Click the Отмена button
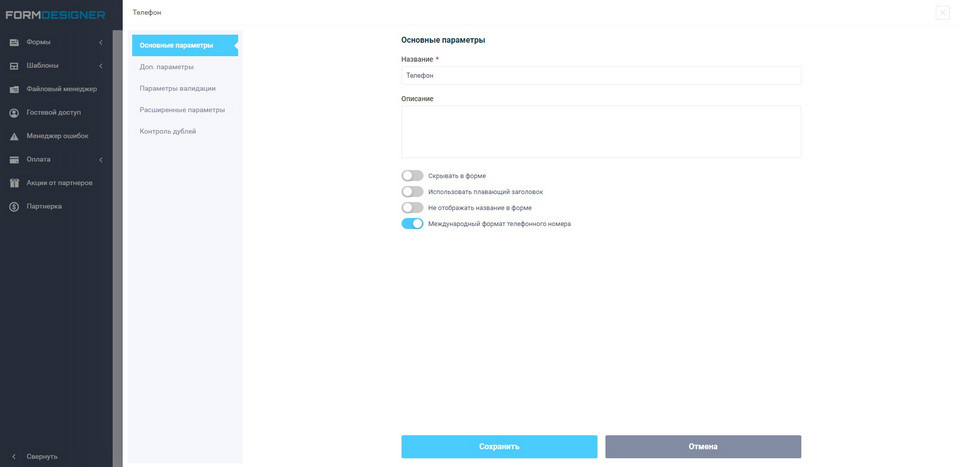 tap(703, 447)
